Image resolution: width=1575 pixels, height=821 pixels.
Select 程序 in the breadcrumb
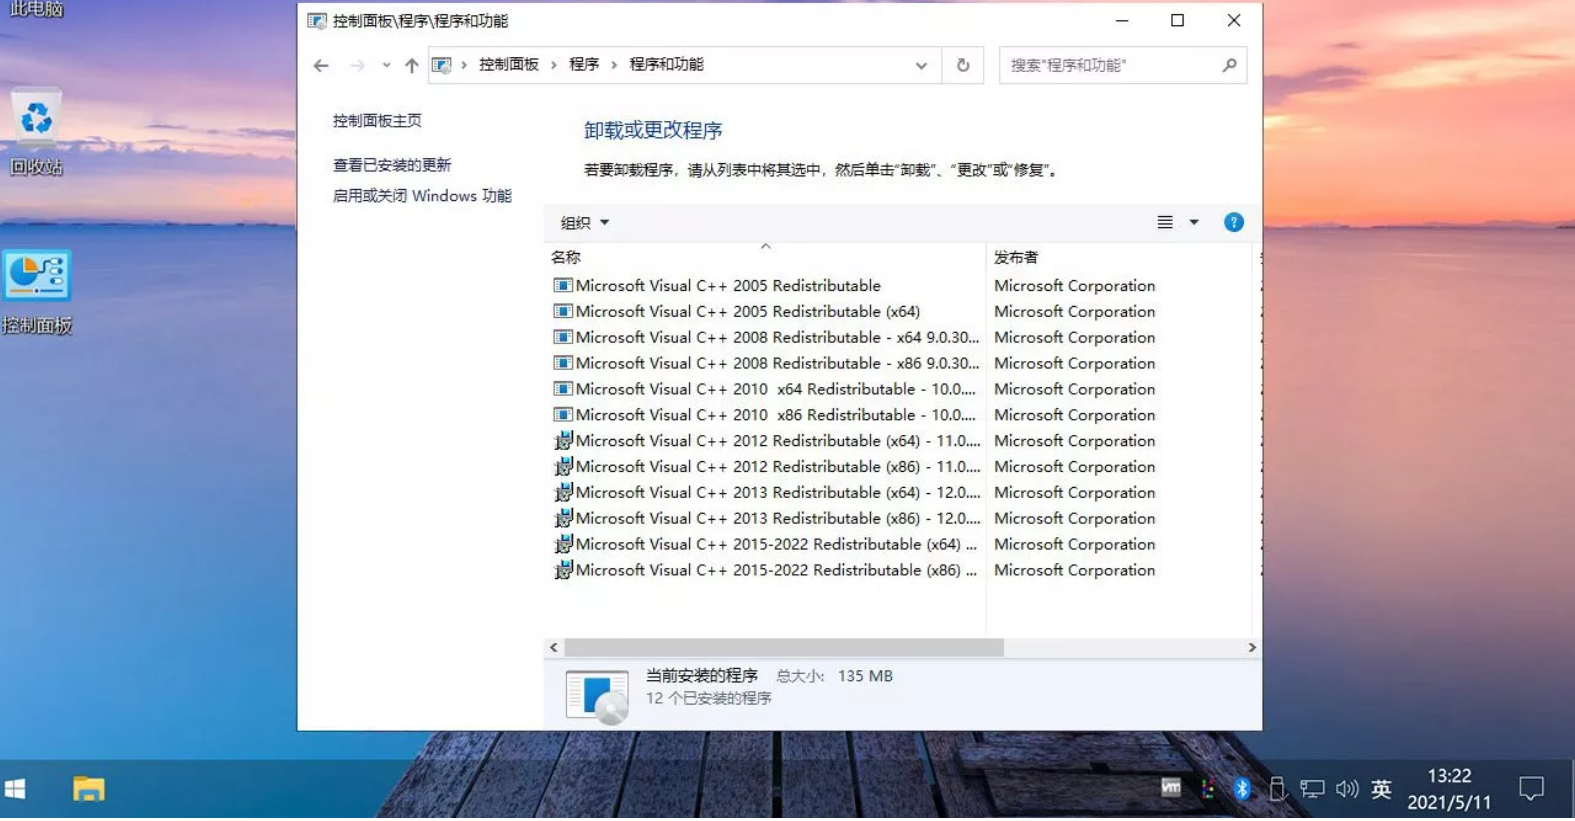point(584,64)
